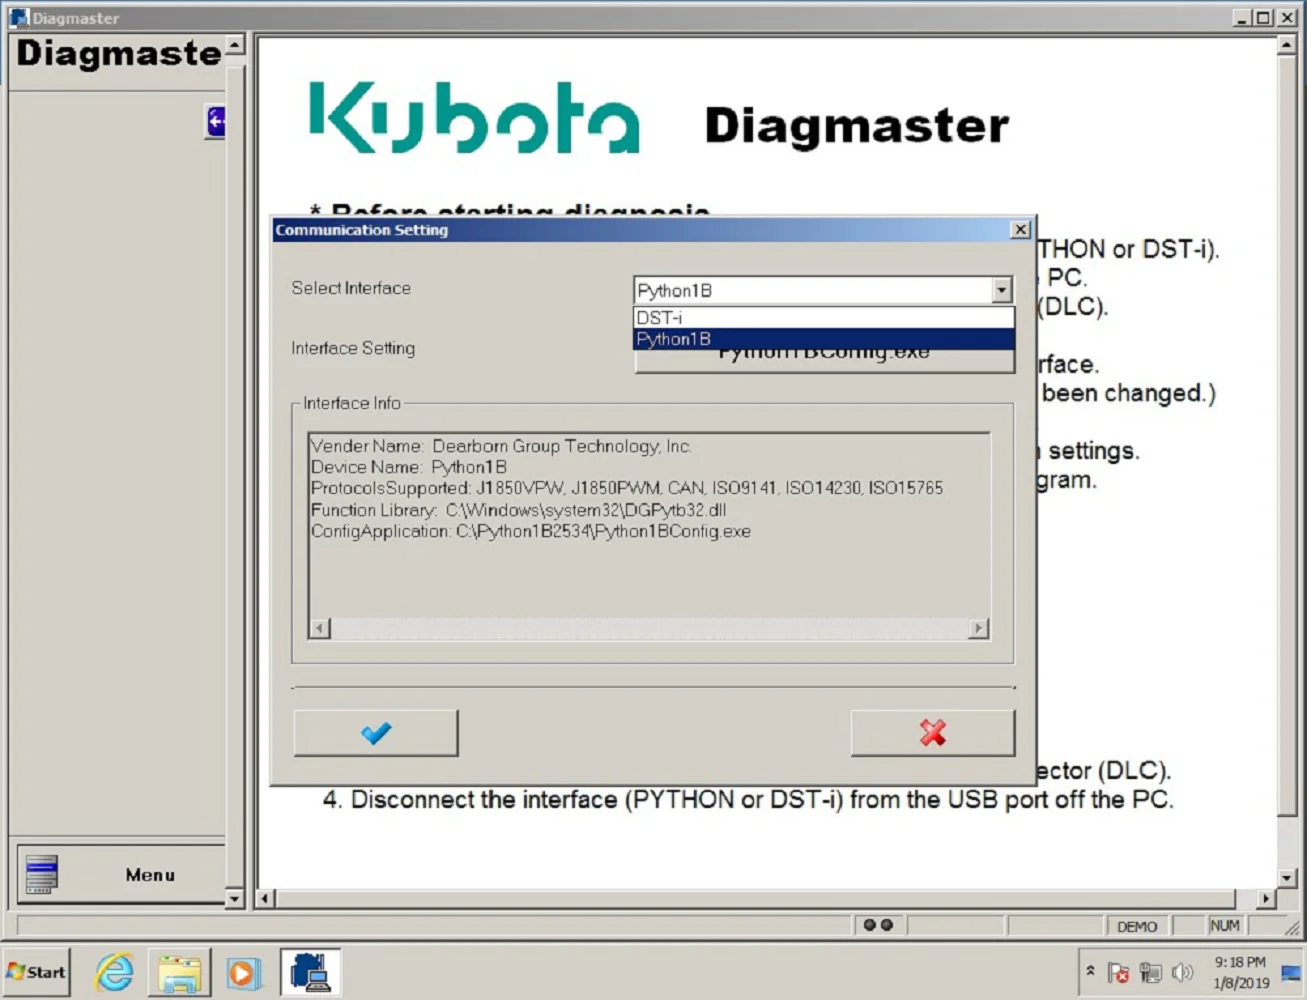Choose DST-i from the interface list
The width and height of the screenshot is (1307, 1000).
(x=824, y=318)
